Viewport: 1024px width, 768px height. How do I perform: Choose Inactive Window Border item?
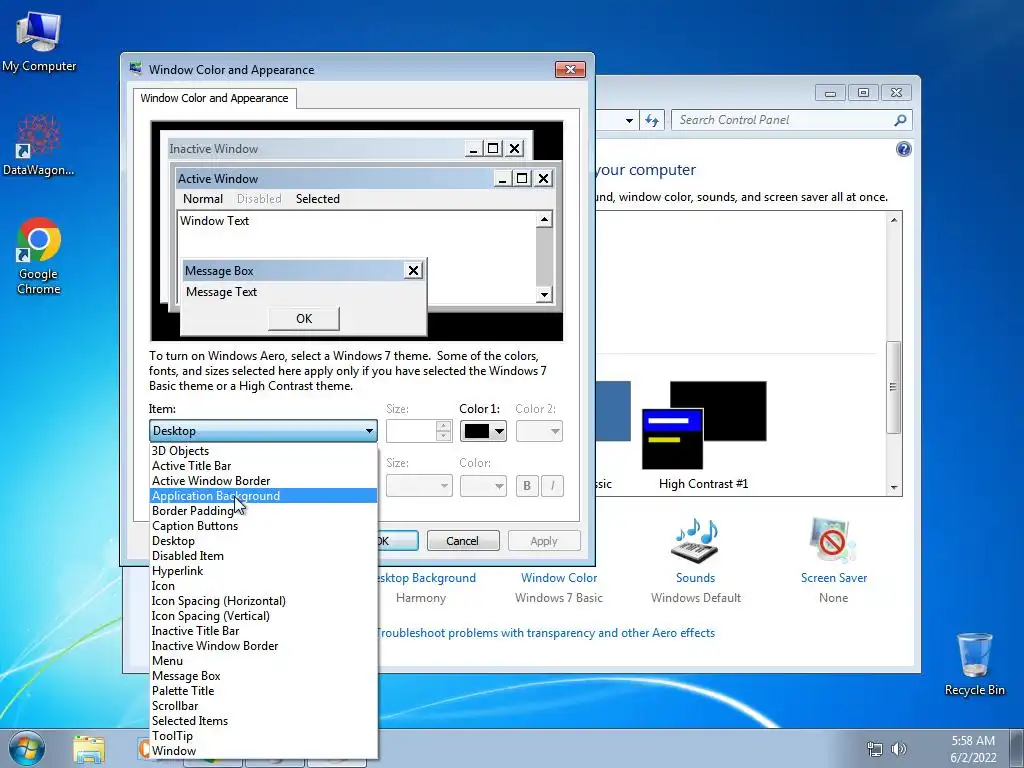[263, 646]
